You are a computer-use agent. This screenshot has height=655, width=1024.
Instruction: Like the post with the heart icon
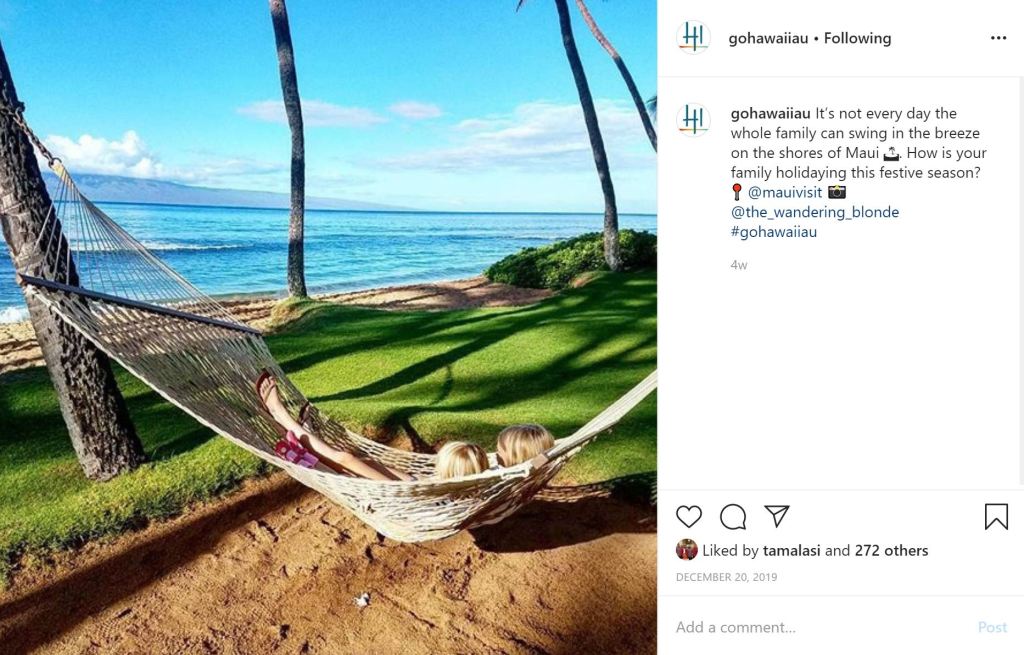point(688,517)
